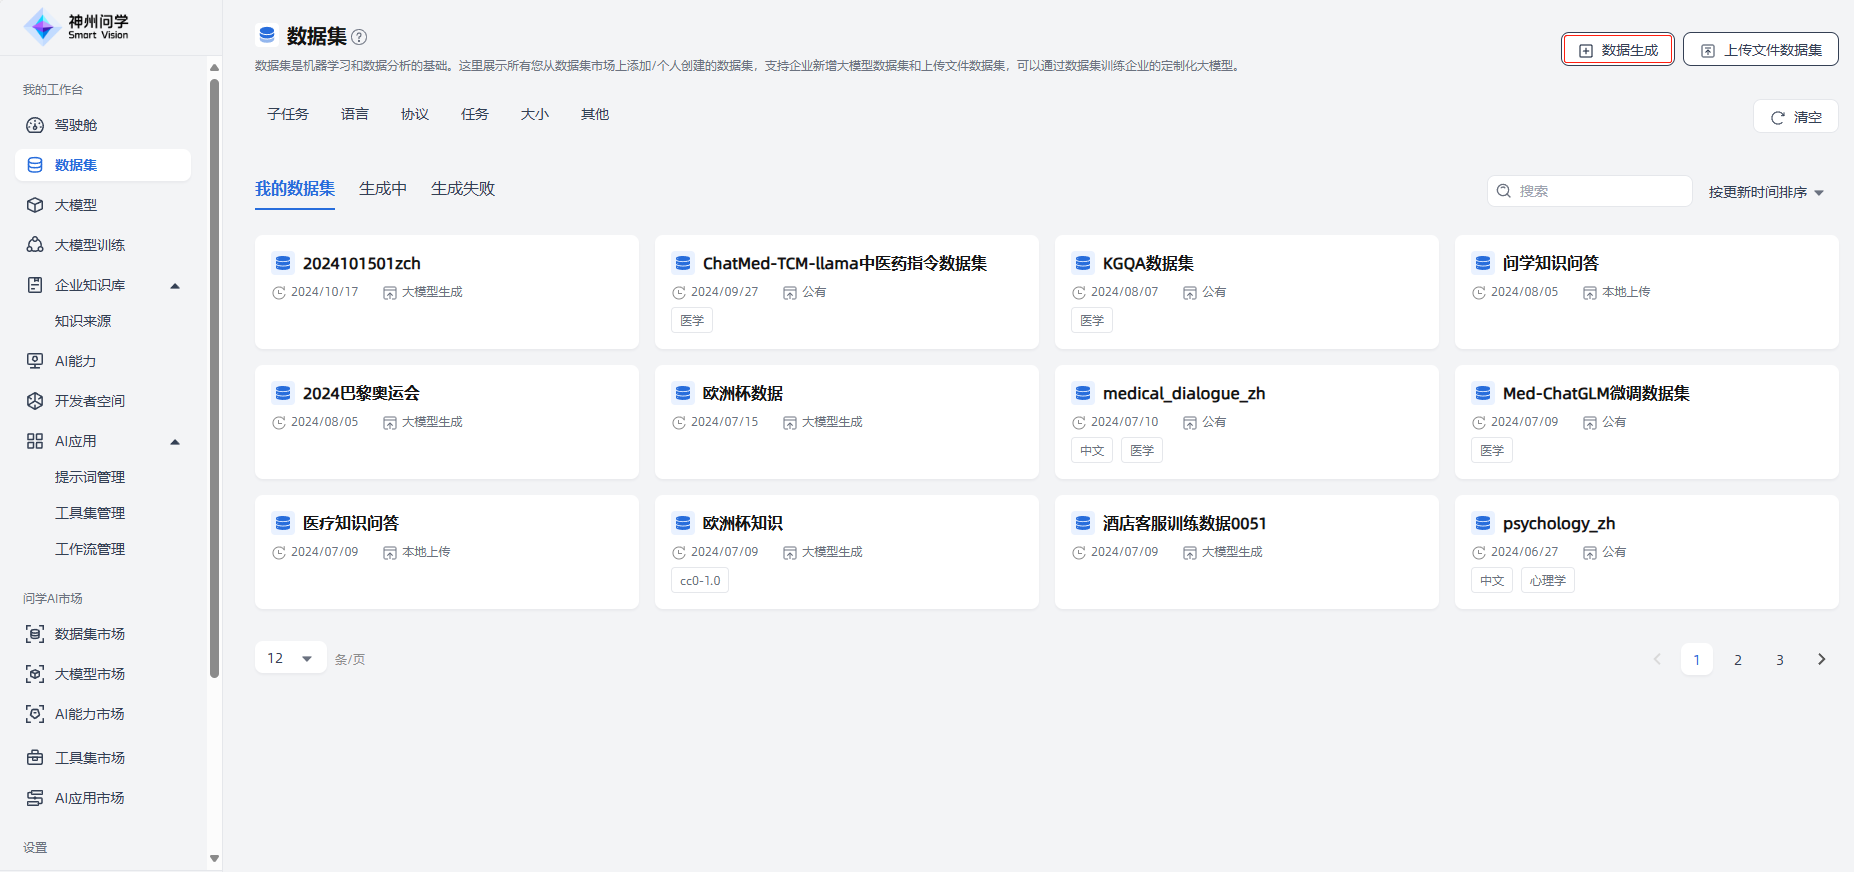Switch to the 生成失败 tab
The height and width of the screenshot is (872, 1854).
[463, 189]
